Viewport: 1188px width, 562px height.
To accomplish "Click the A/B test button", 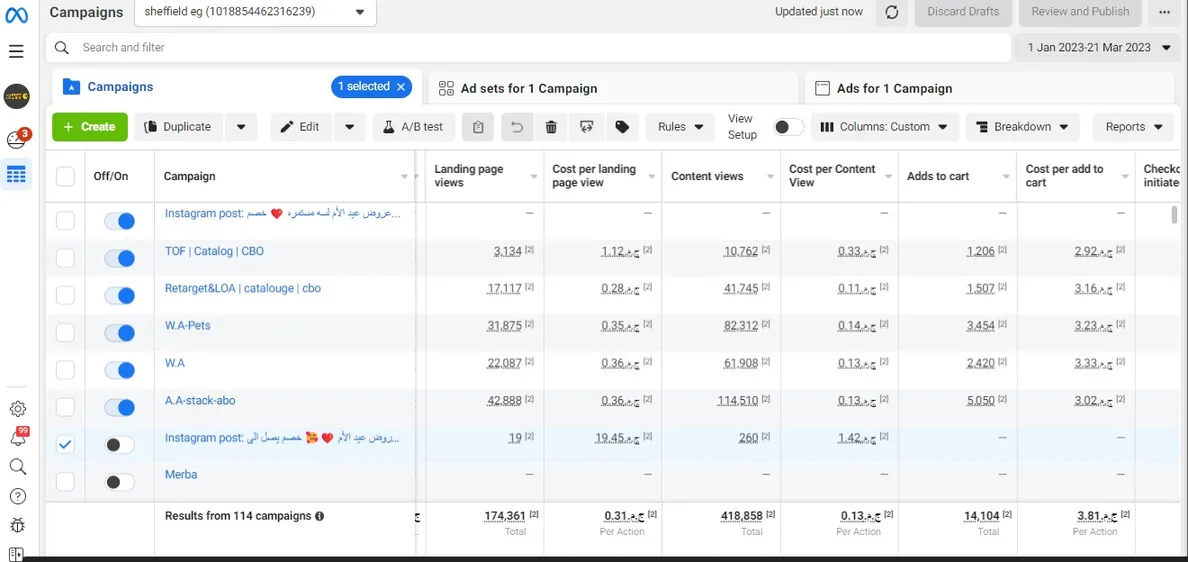I will pyautogui.click(x=414, y=127).
